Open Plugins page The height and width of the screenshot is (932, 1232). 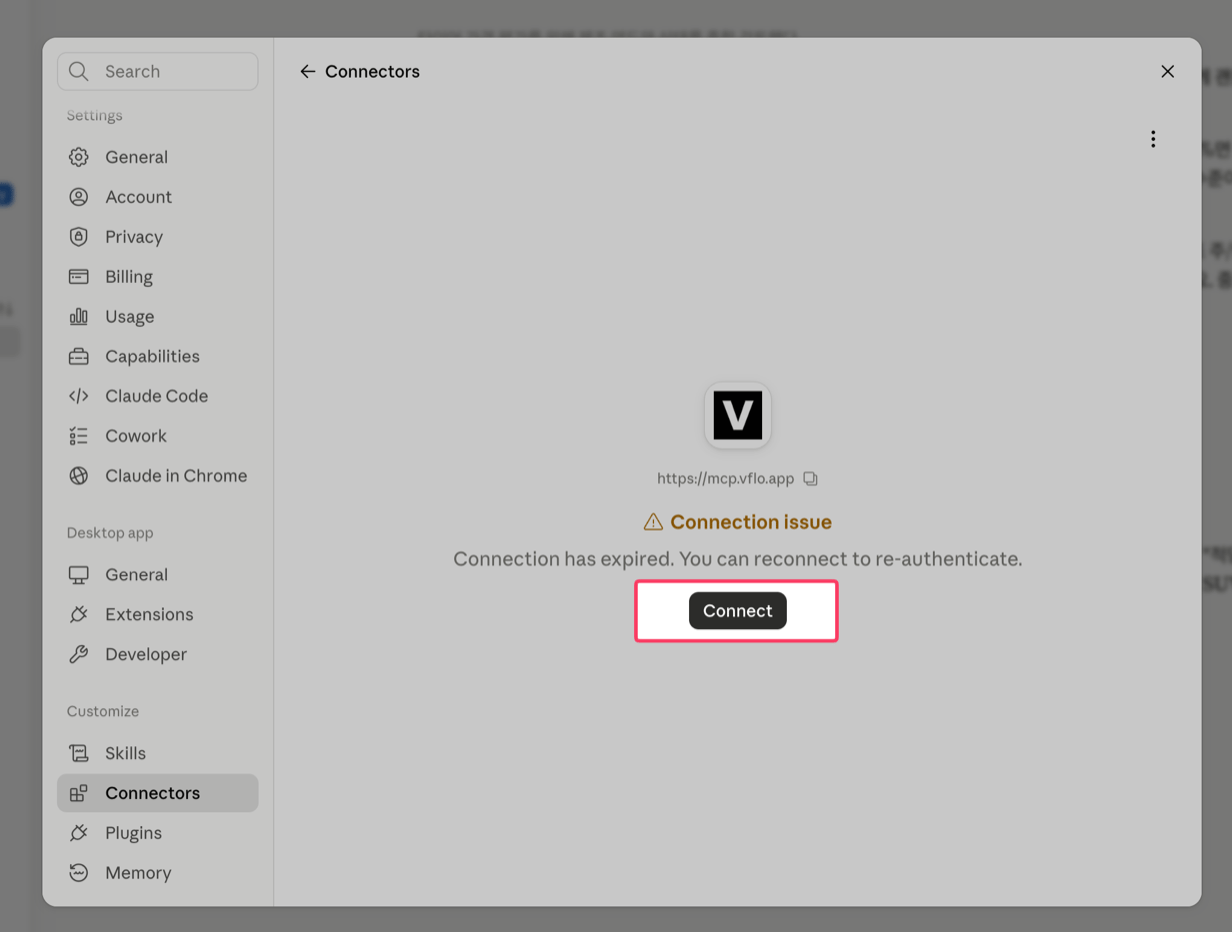tap(158, 833)
